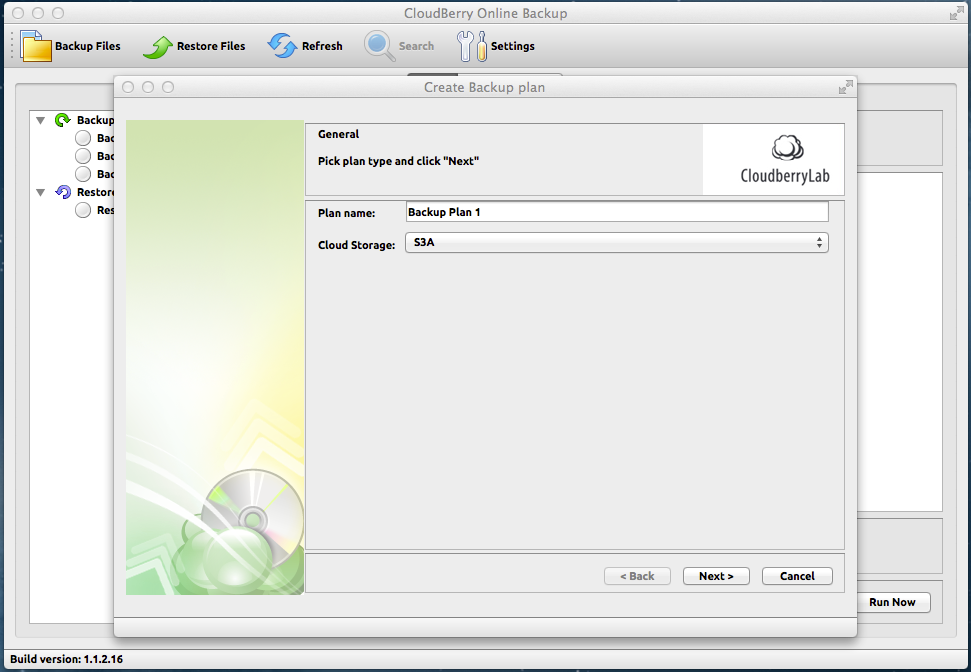This screenshot has width=971, height=672.
Task: Launch the Restore Files wizard
Action: click(194, 46)
